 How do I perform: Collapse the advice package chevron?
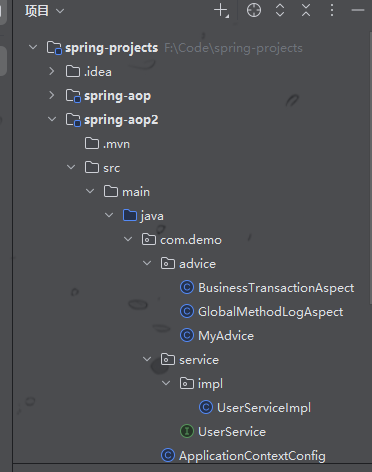pyautogui.click(x=147, y=263)
